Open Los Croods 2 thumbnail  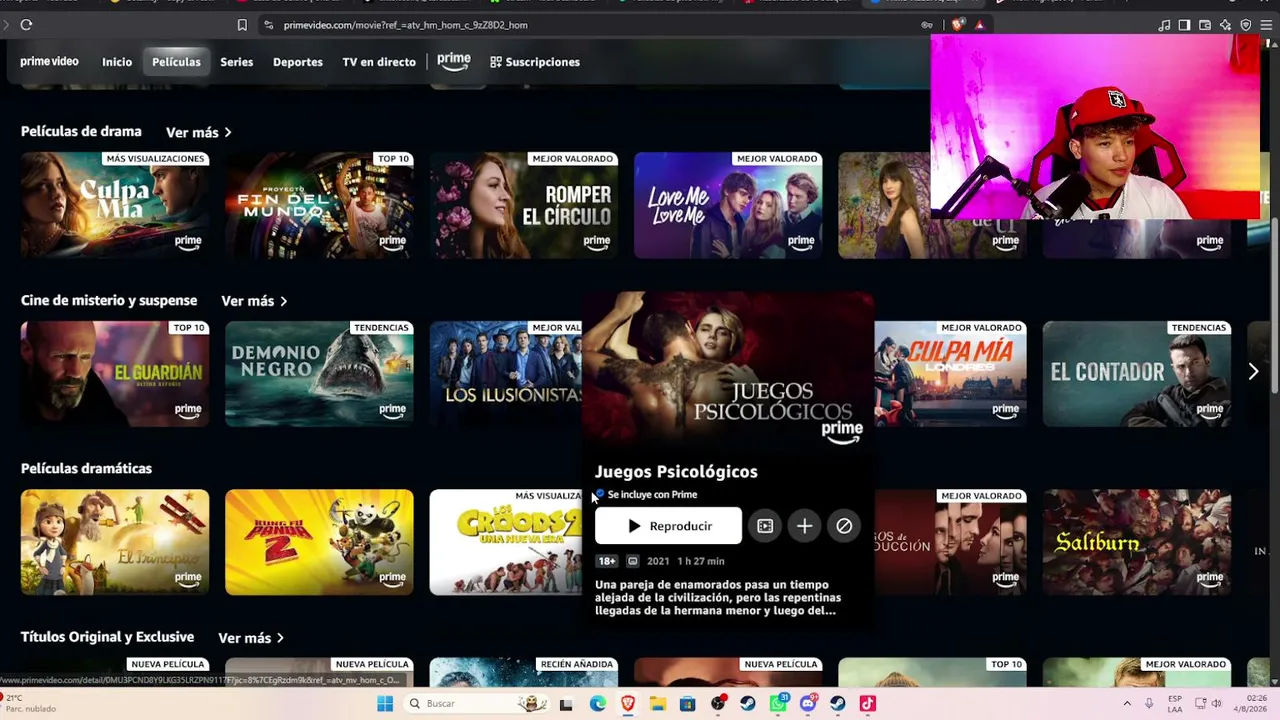pyautogui.click(x=506, y=542)
